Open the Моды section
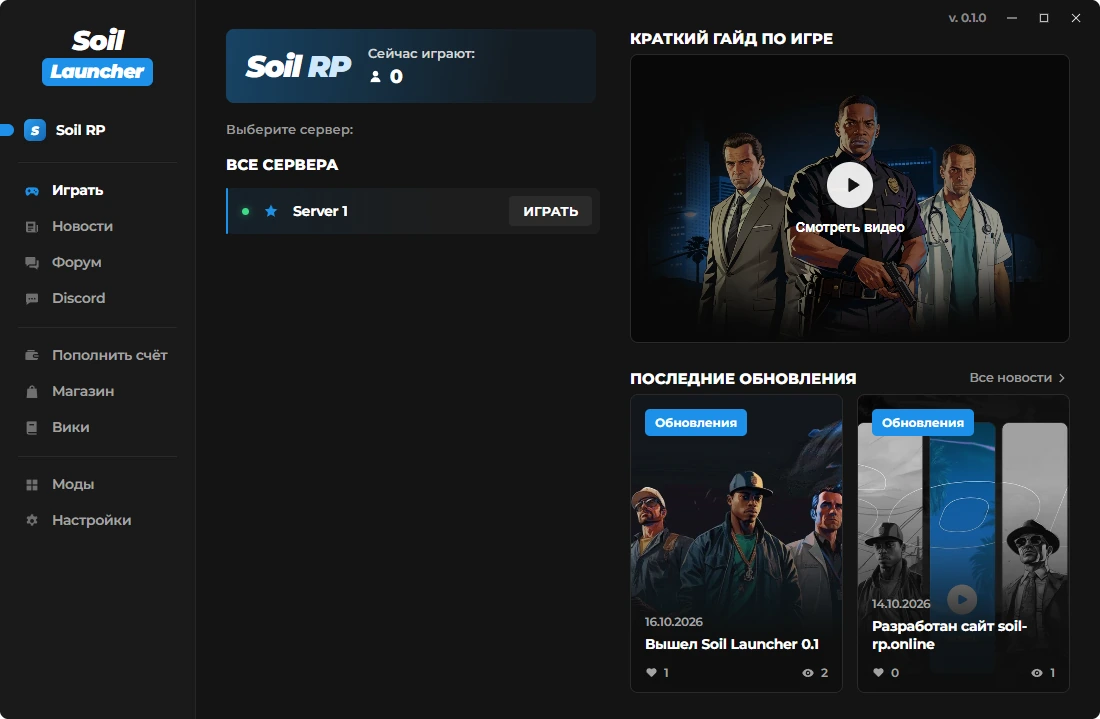 point(73,485)
